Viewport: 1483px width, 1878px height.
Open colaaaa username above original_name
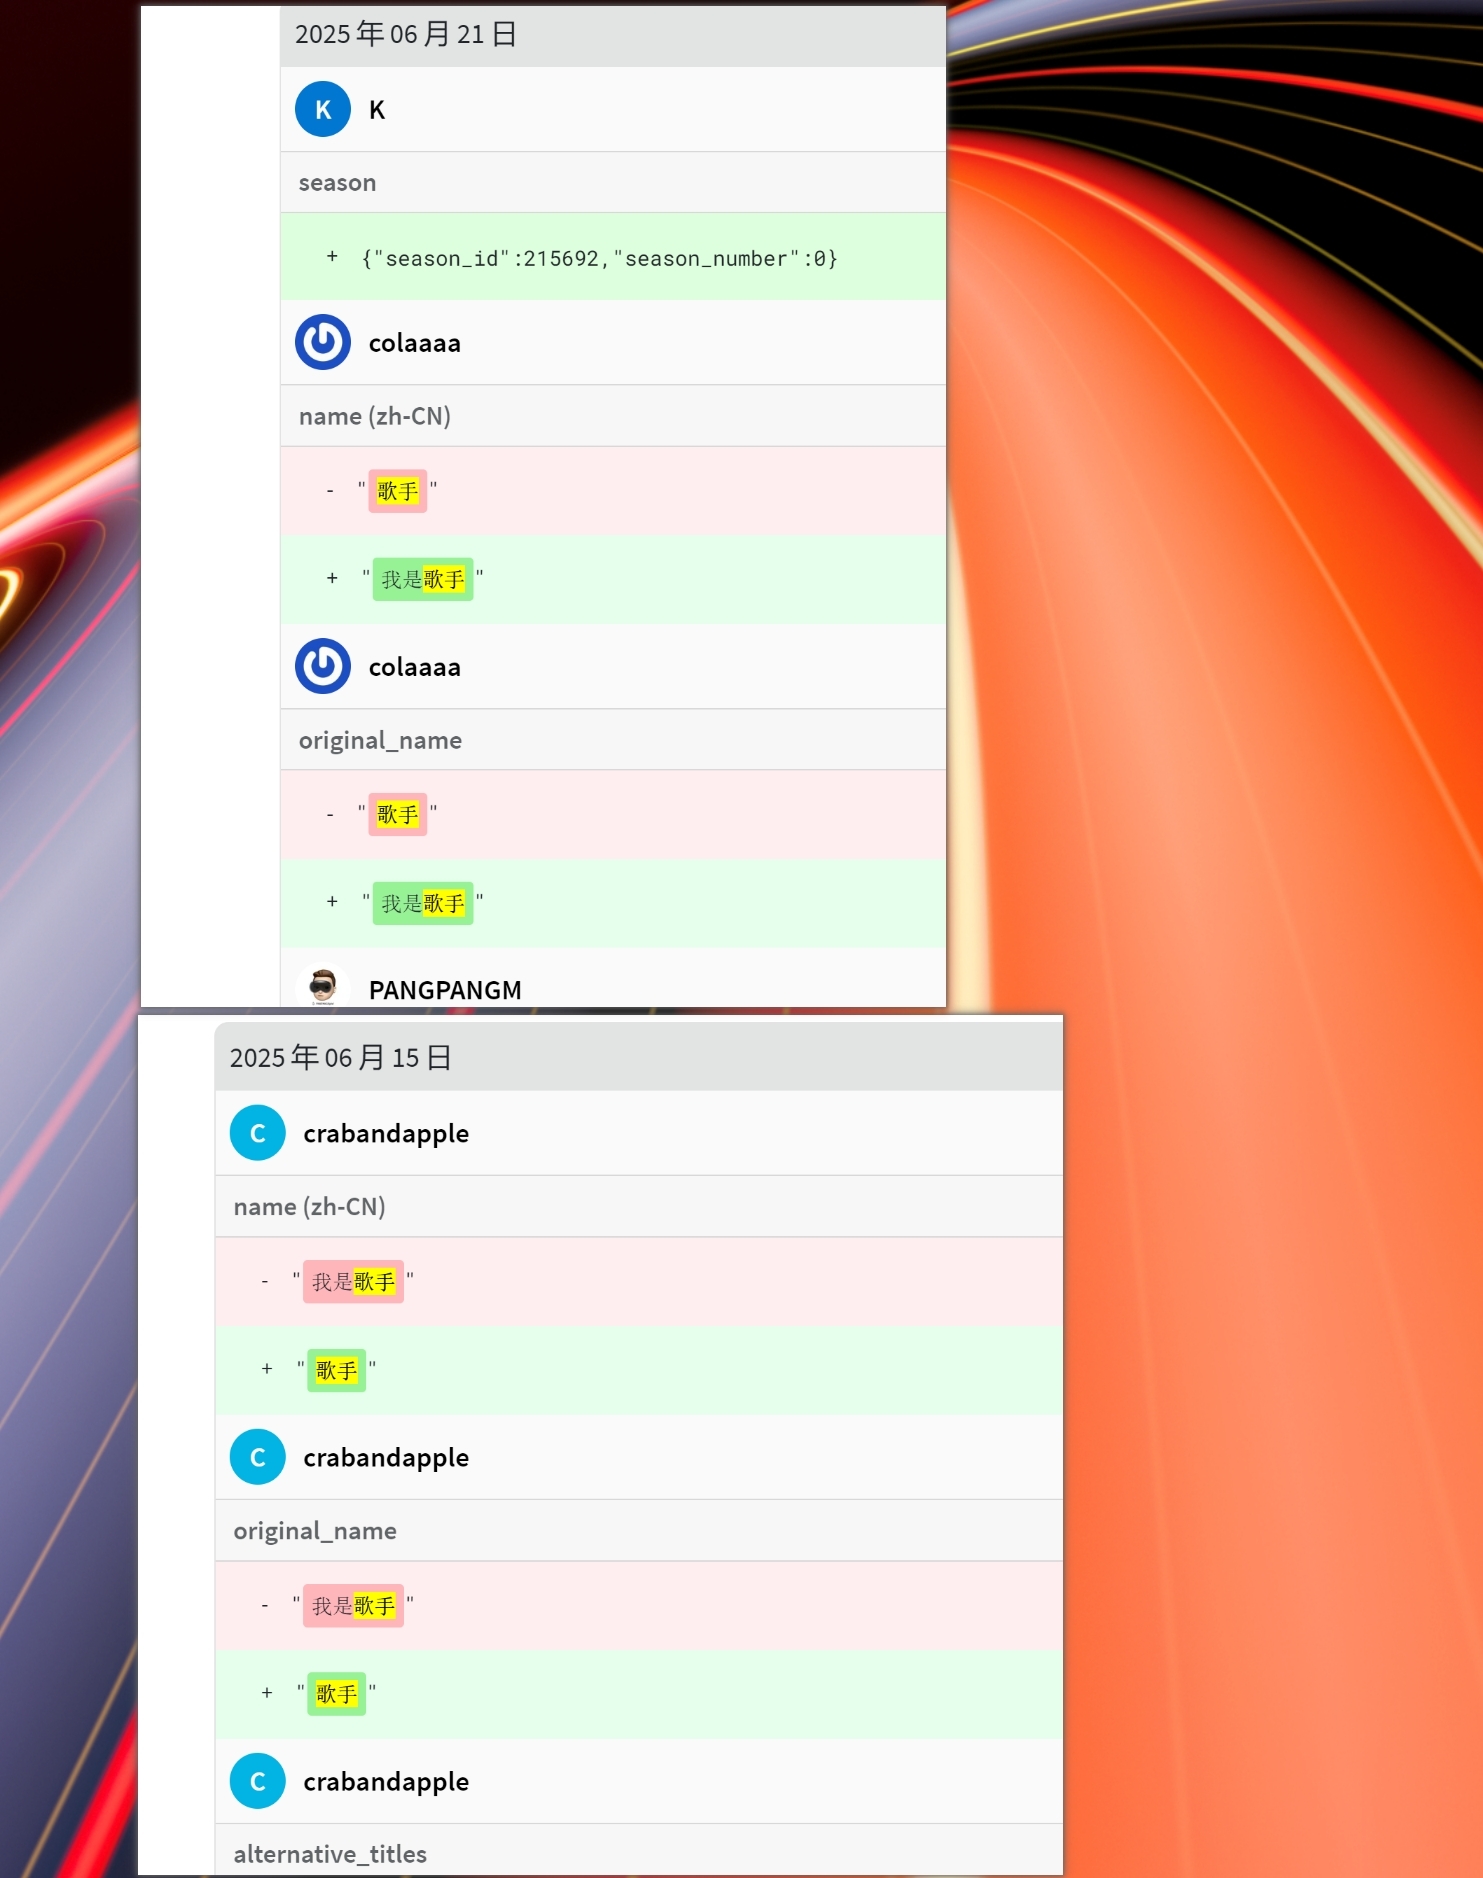click(x=415, y=667)
